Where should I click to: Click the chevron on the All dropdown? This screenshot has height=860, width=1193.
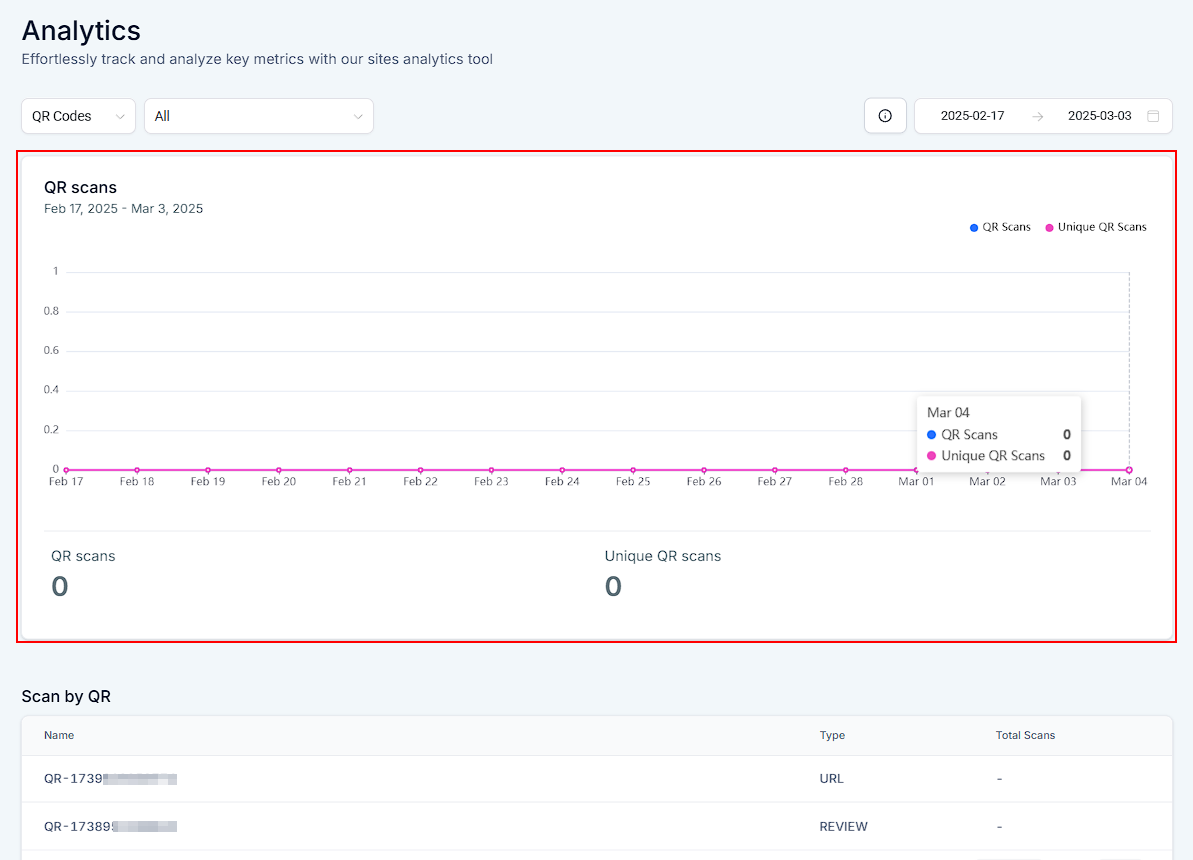pos(358,117)
